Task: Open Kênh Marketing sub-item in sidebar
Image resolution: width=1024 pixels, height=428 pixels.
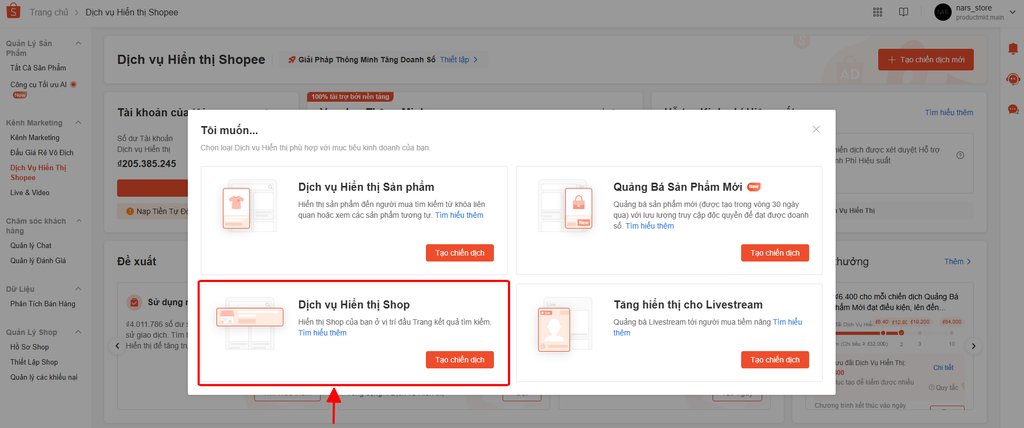Action: click(x=35, y=138)
